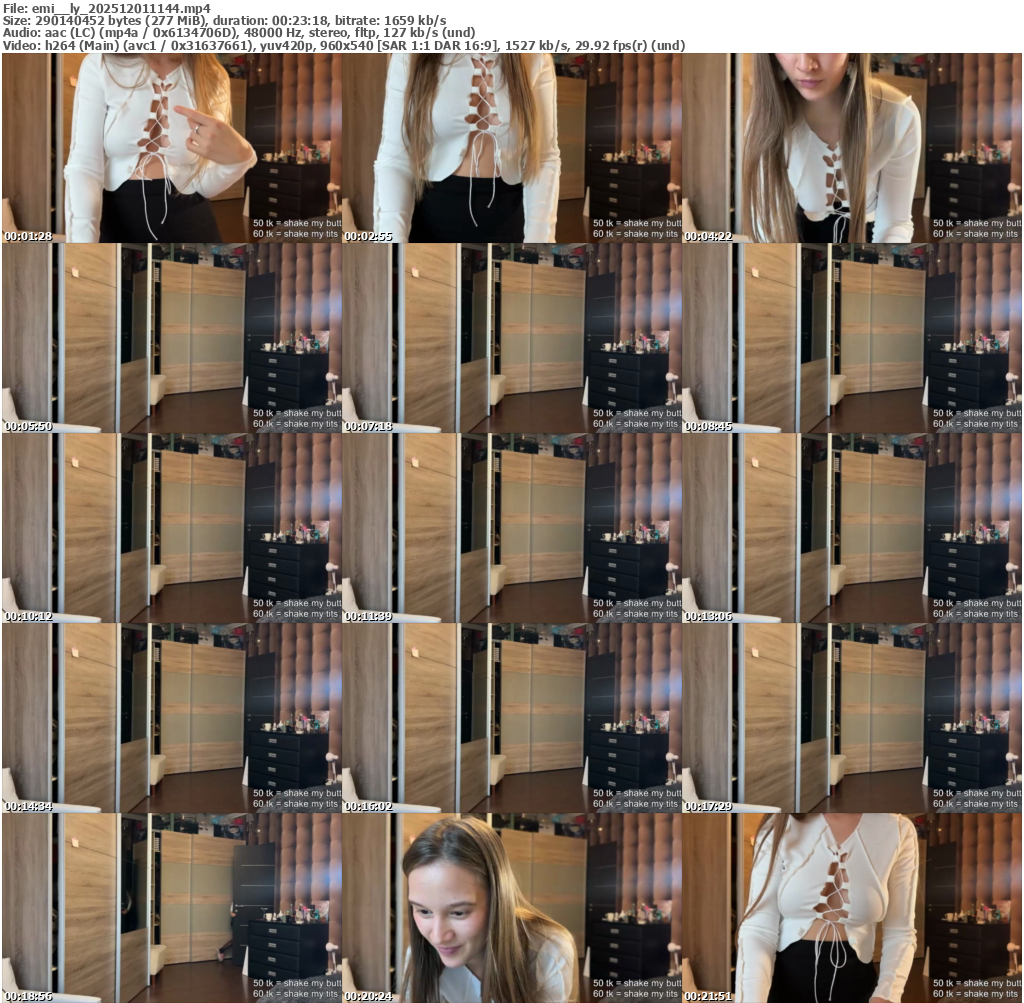Open the thumbnail at 00:01:28
The height and width of the screenshot is (1003, 1024).
click(171, 148)
